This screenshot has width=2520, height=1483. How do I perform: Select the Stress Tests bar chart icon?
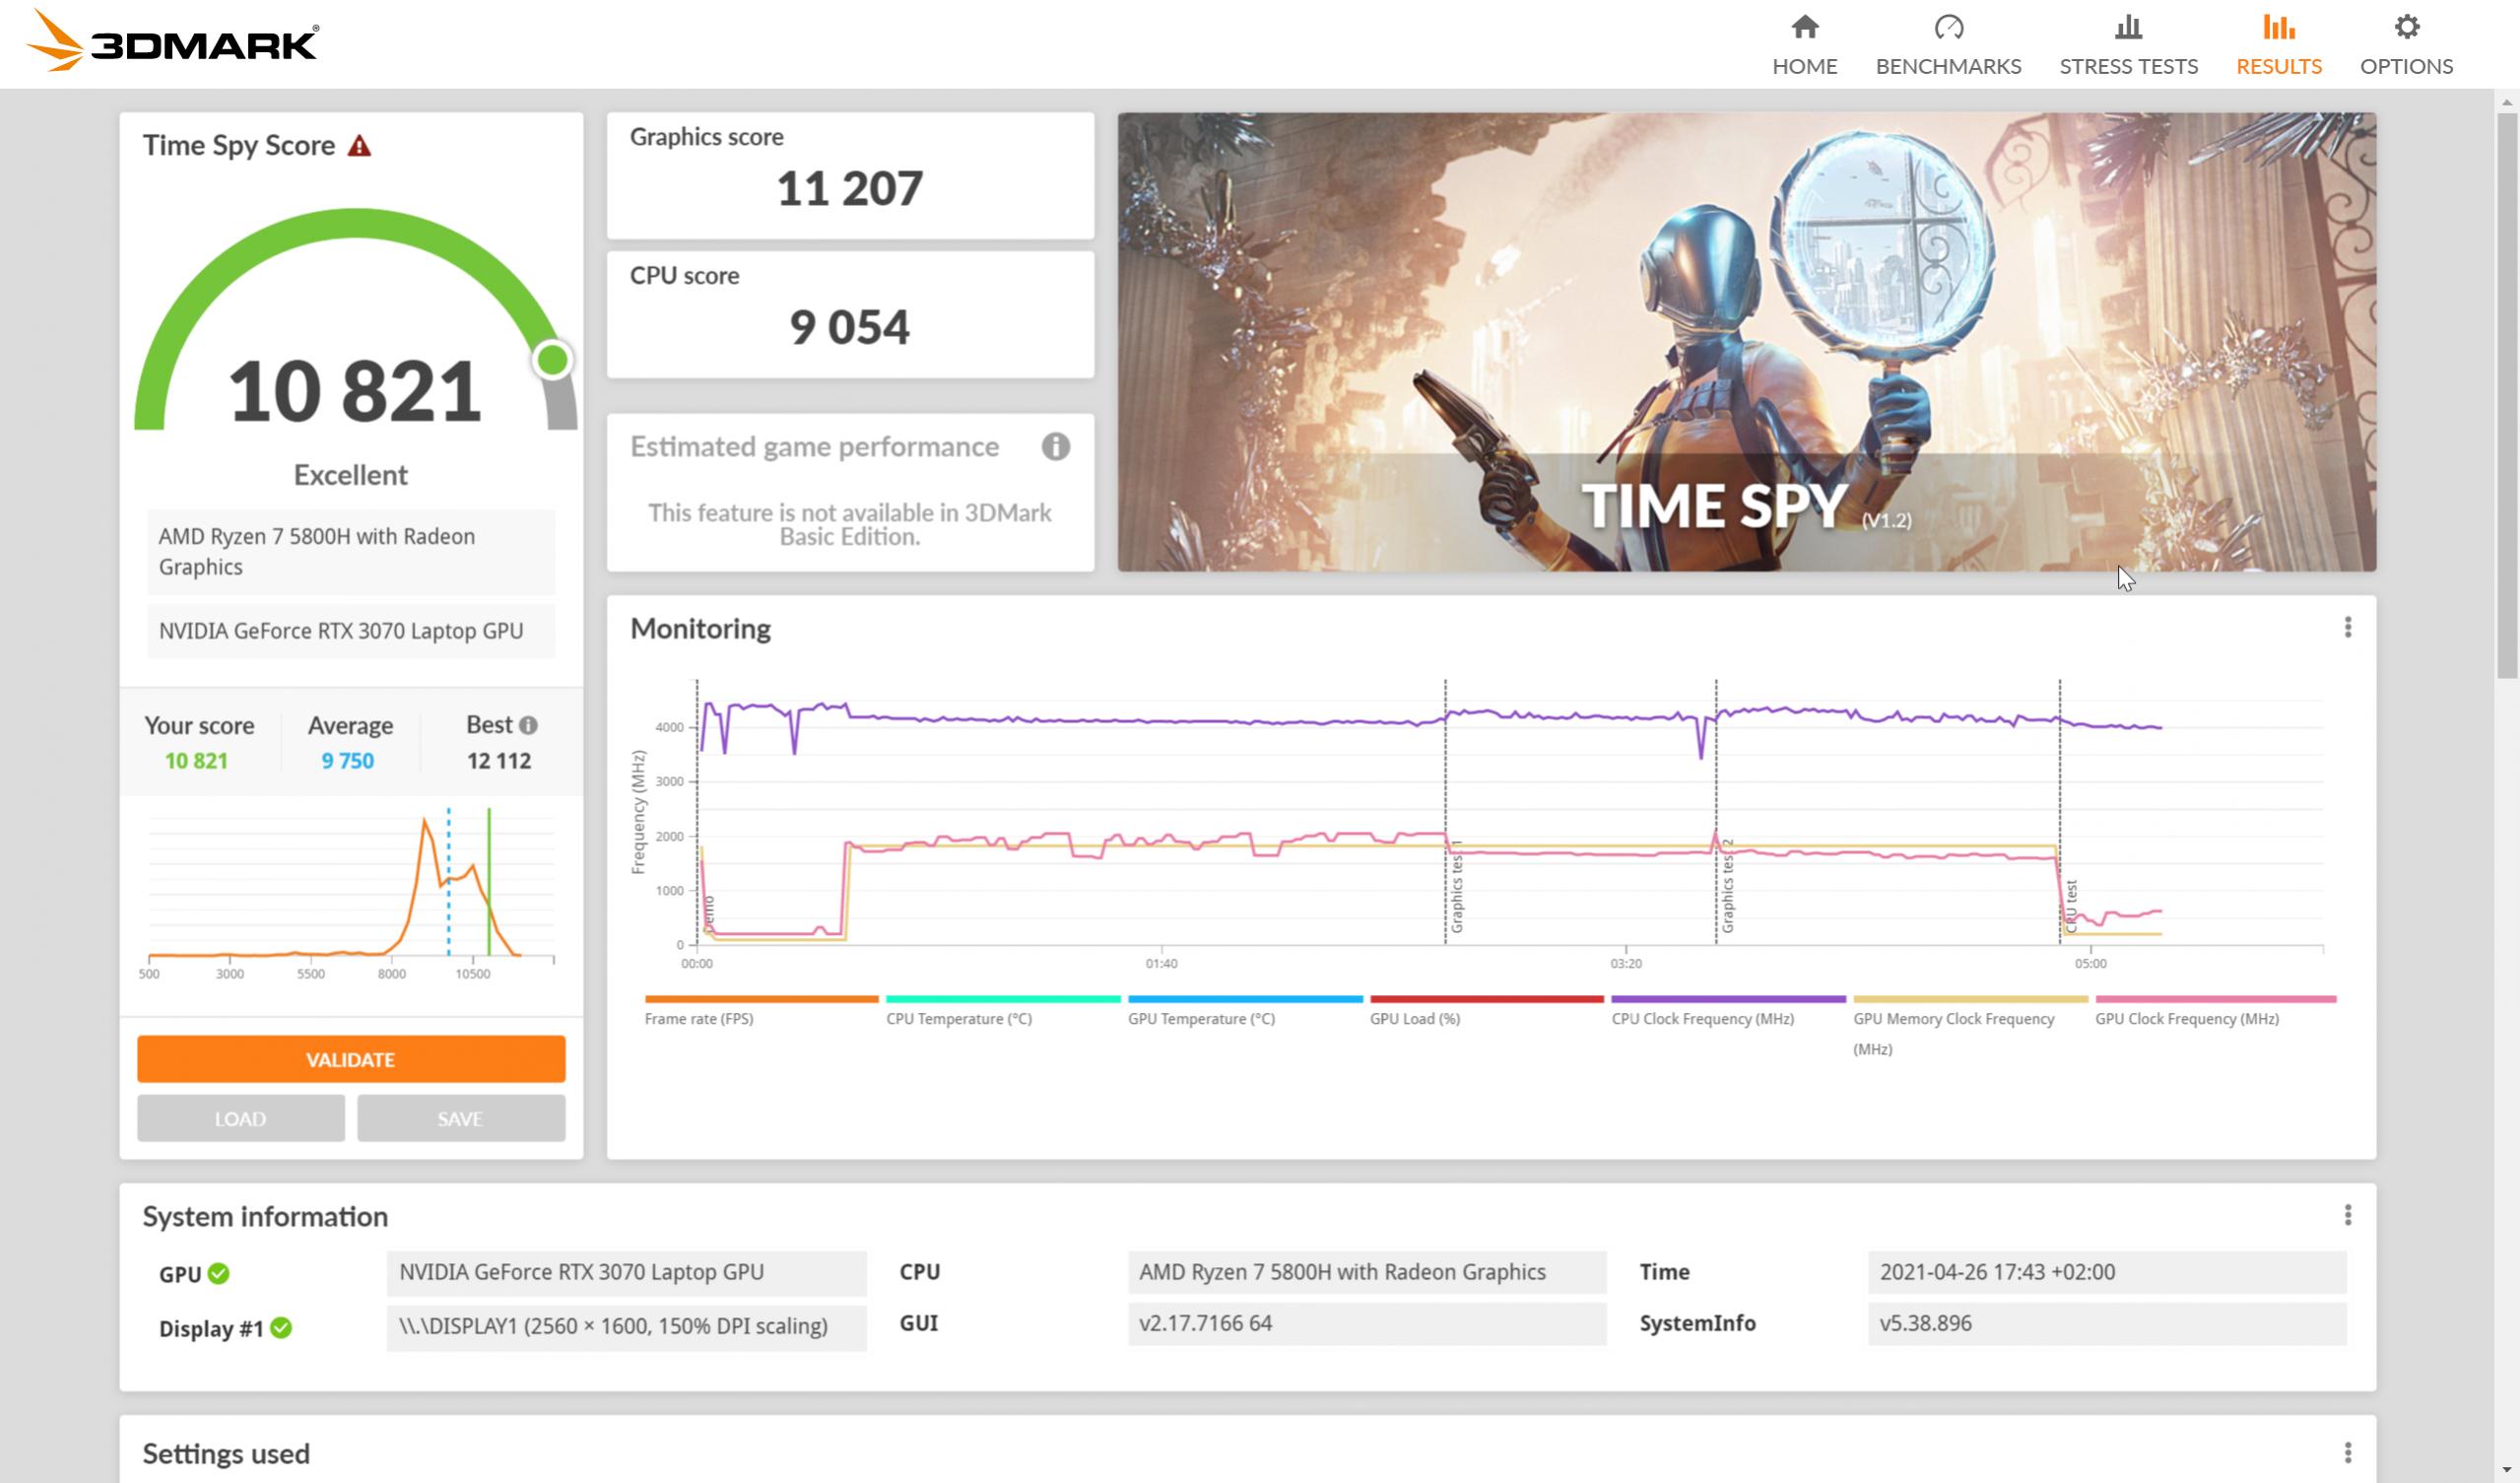point(2129,27)
